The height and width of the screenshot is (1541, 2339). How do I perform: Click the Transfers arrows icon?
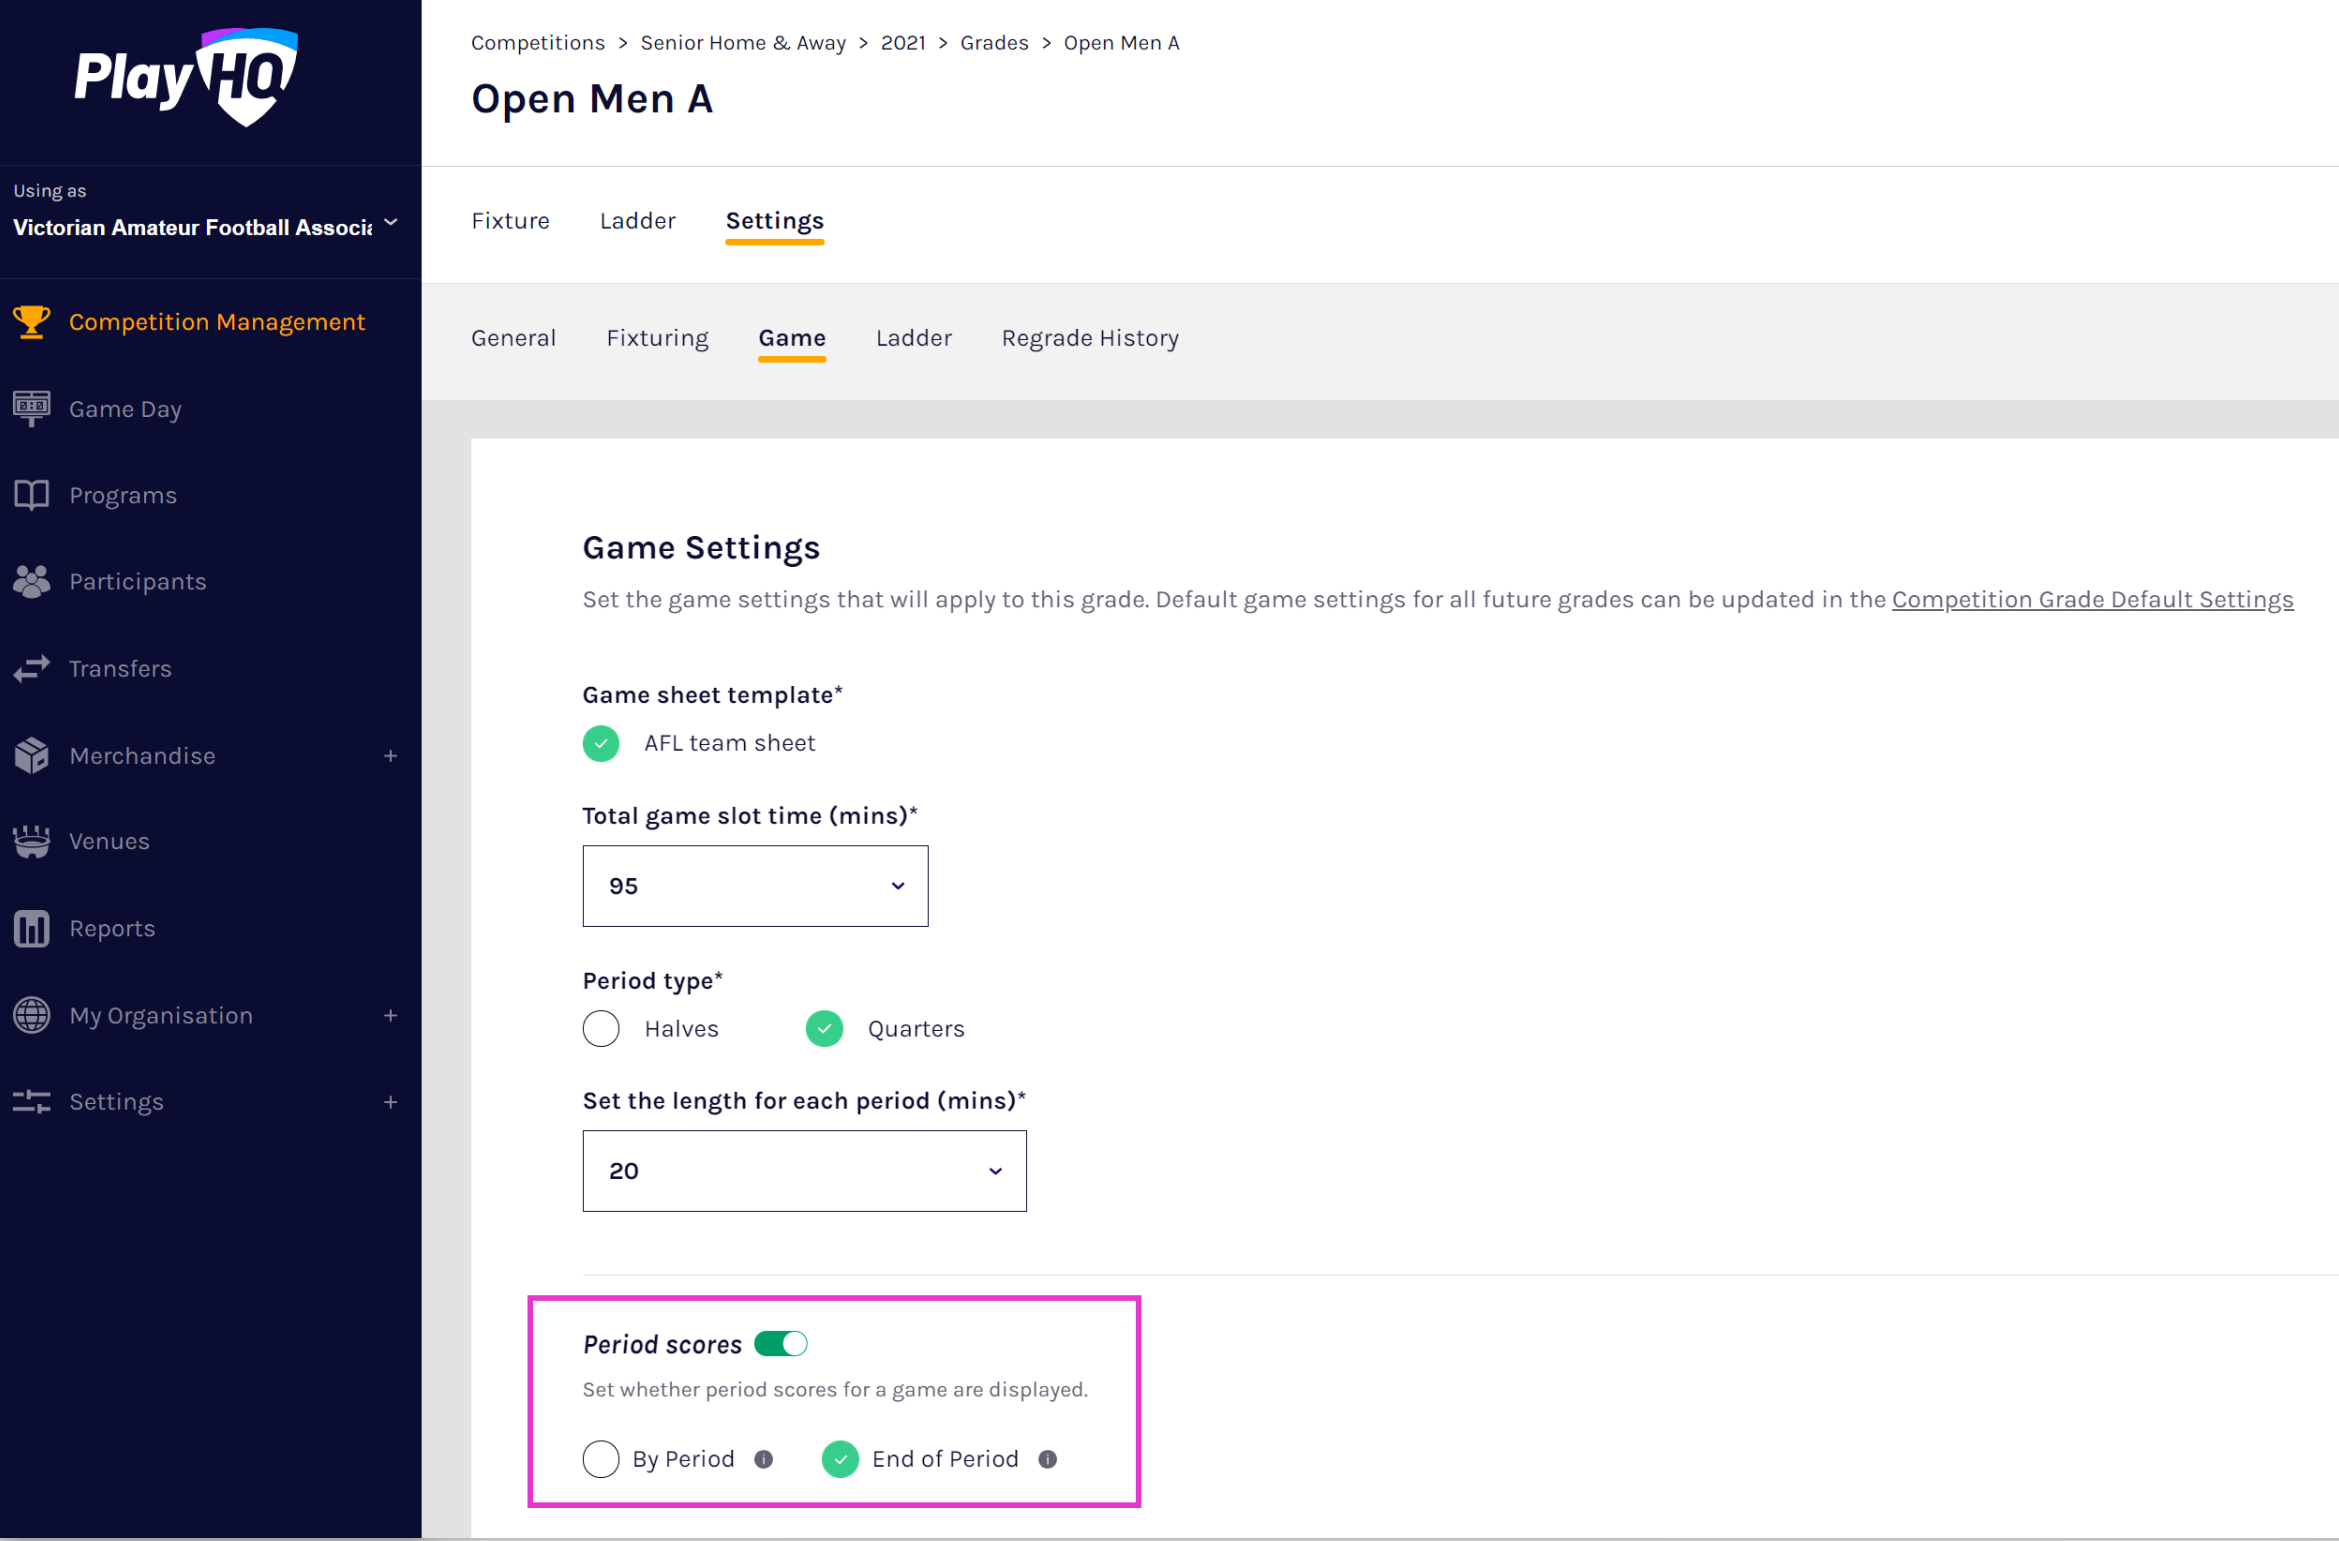coord(31,668)
